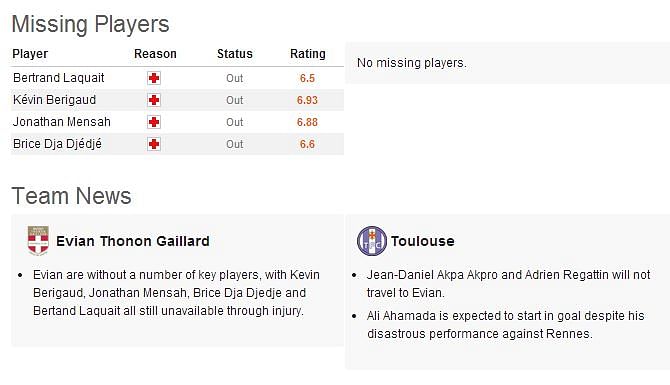Click Laquait's 6.5 rating value
Image resolution: width=670 pixels, height=385 pixels.
pyautogui.click(x=307, y=78)
